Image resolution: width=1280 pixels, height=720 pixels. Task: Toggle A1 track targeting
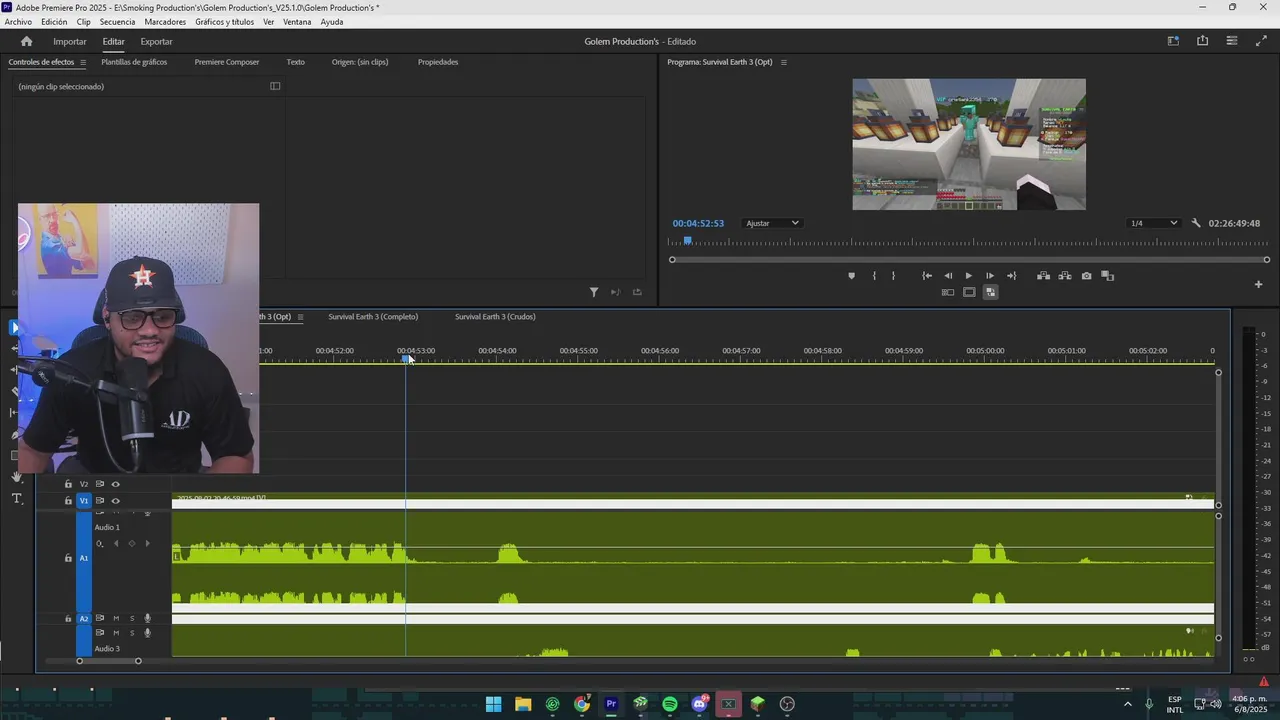pos(84,558)
